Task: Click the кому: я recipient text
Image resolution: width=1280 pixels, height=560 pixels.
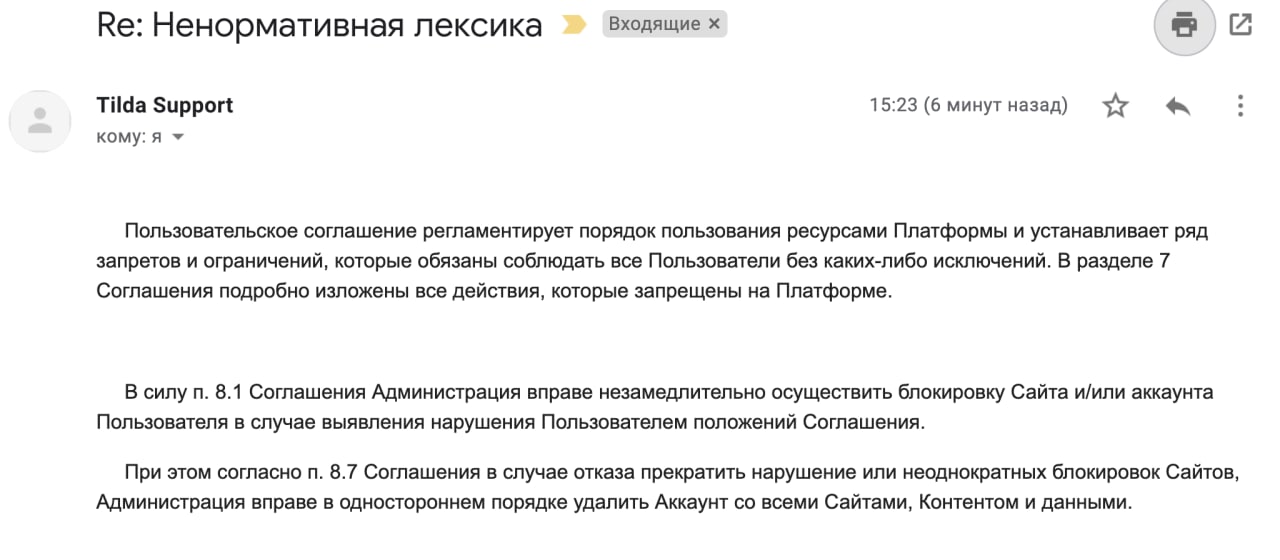Action: pos(129,137)
